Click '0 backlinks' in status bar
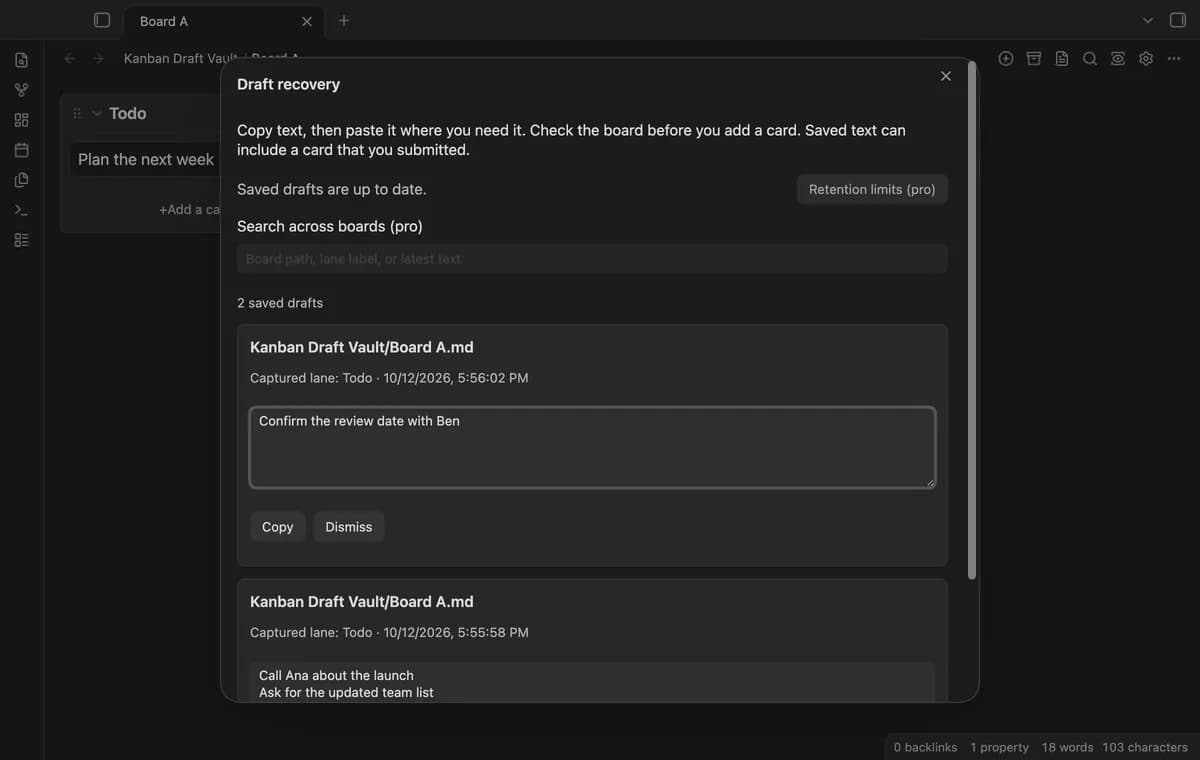The image size is (1200, 760). click(x=925, y=747)
